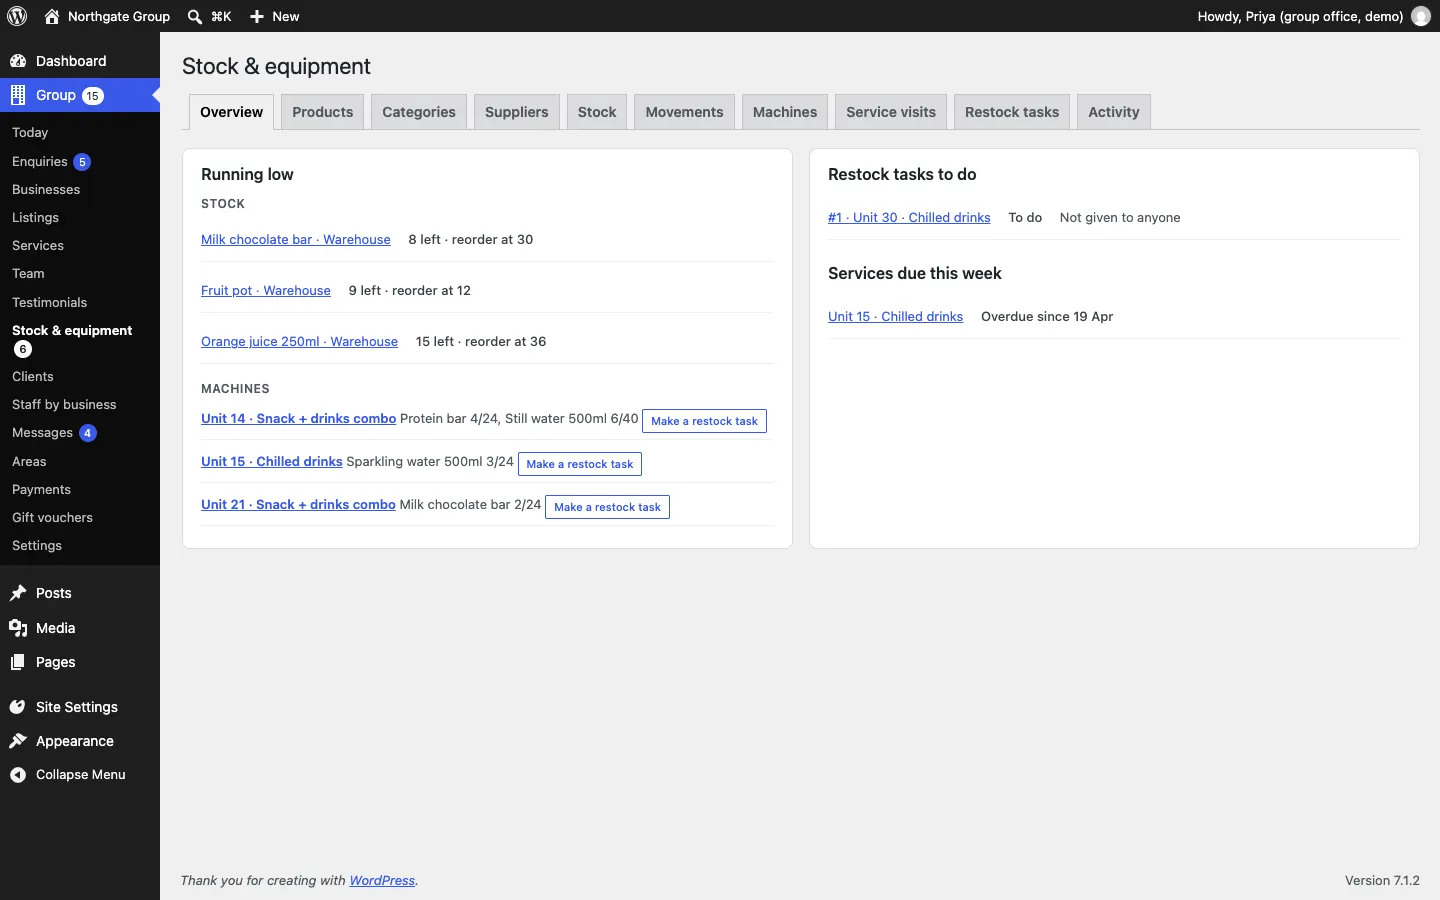1440x900 pixels.
Task: Switch to the Restock tasks tab
Action: click(1012, 112)
